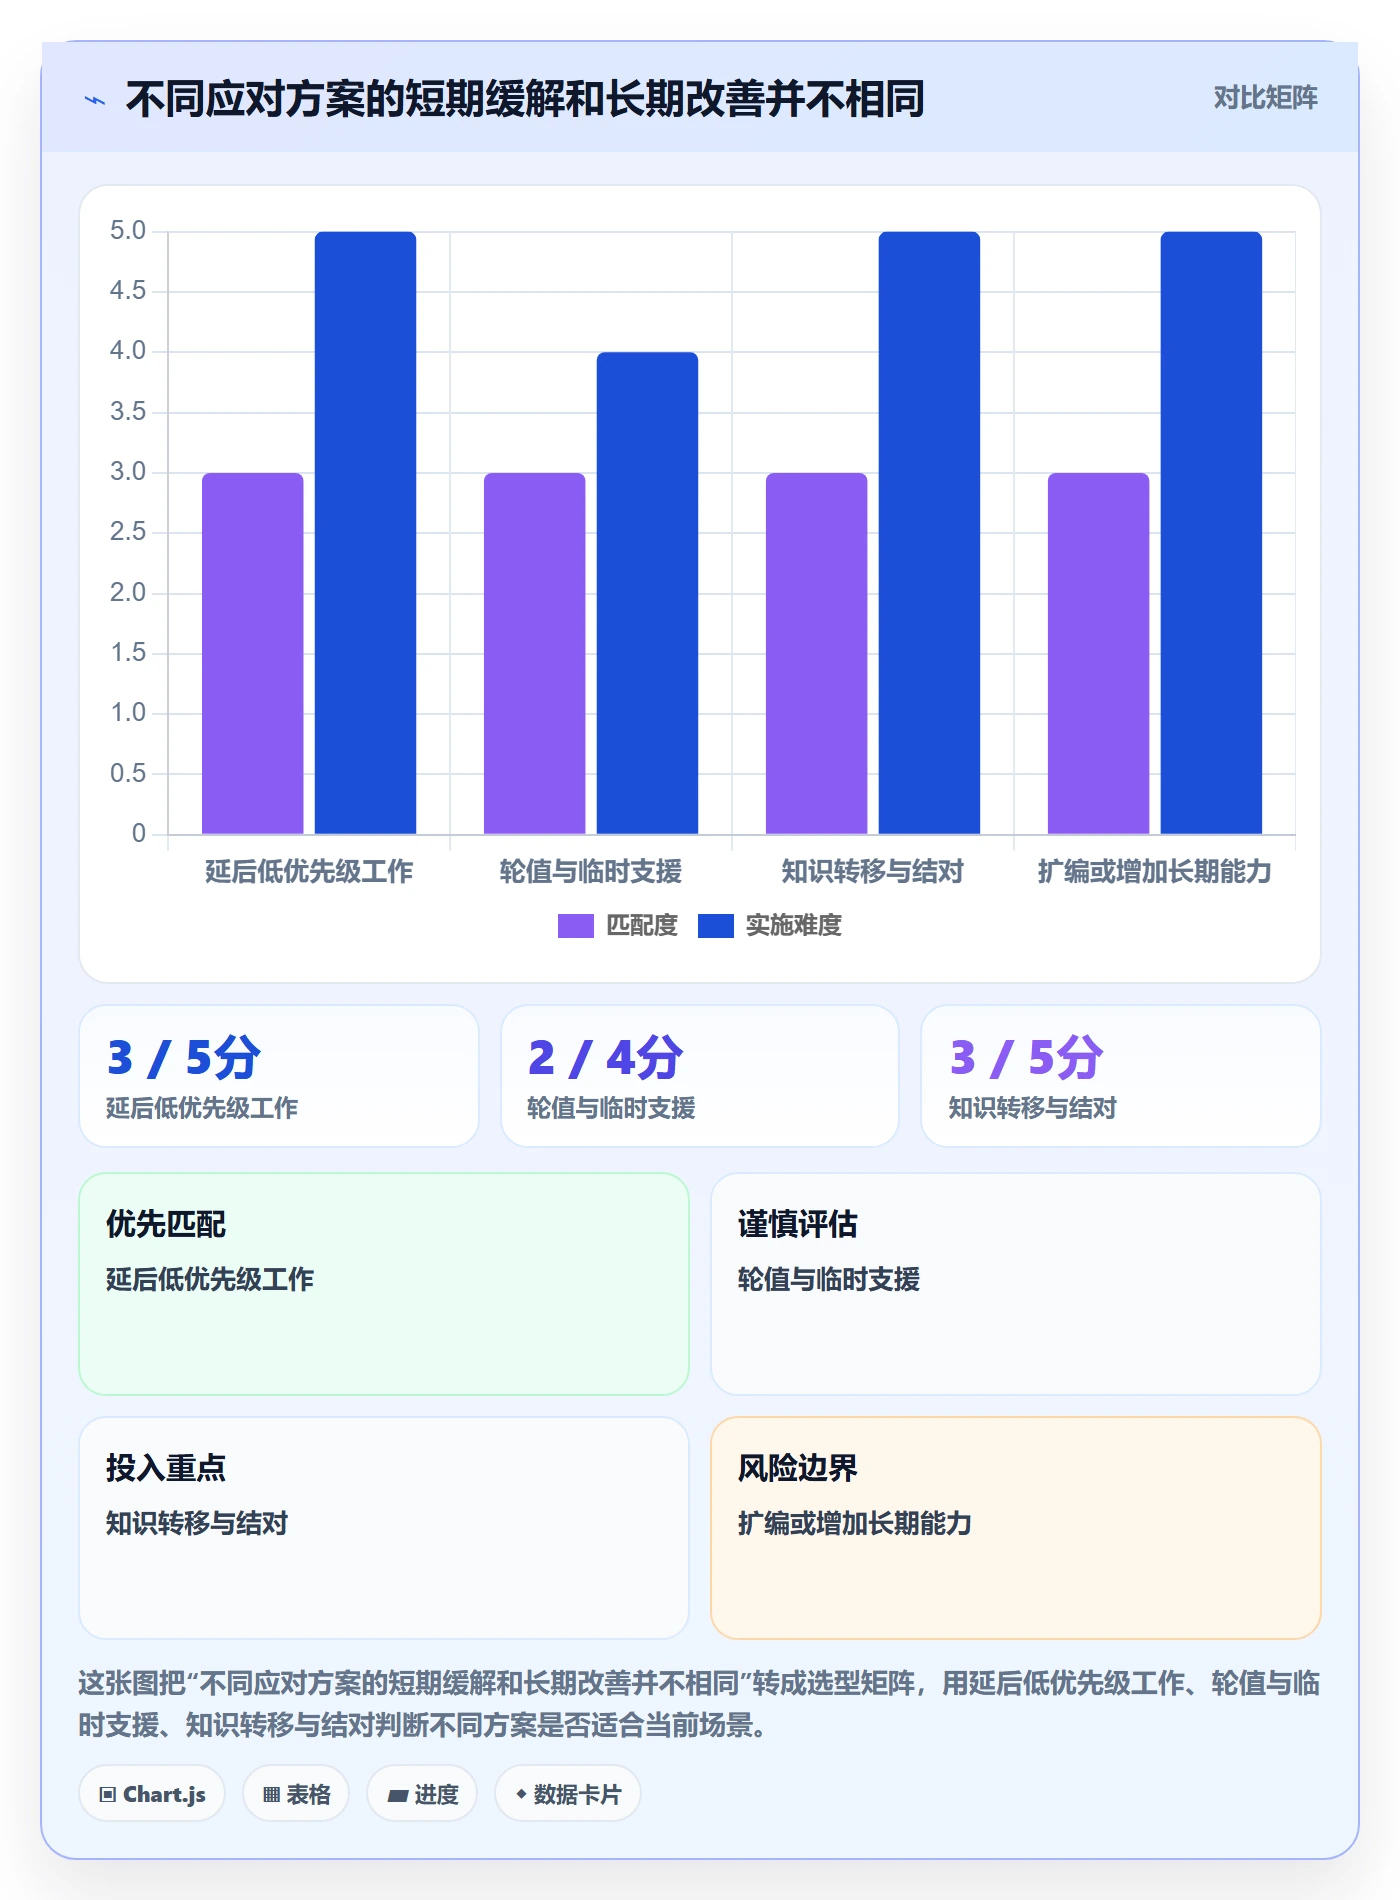Screen dimensions: 1400x1900
Task: Open the 投入重点 card
Action: pyautogui.click(x=384, y=1528)
